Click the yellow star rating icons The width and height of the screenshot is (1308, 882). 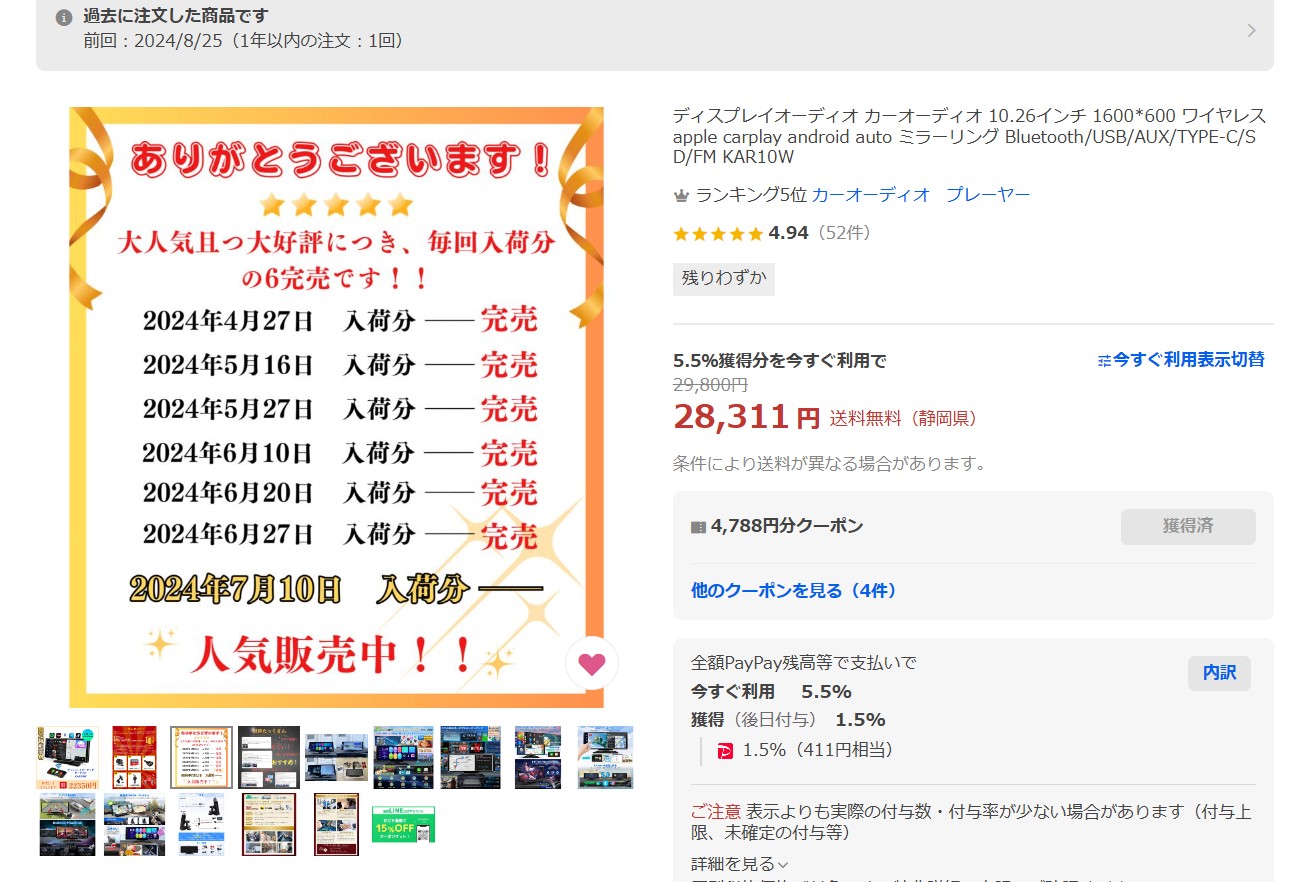point(718,234)
